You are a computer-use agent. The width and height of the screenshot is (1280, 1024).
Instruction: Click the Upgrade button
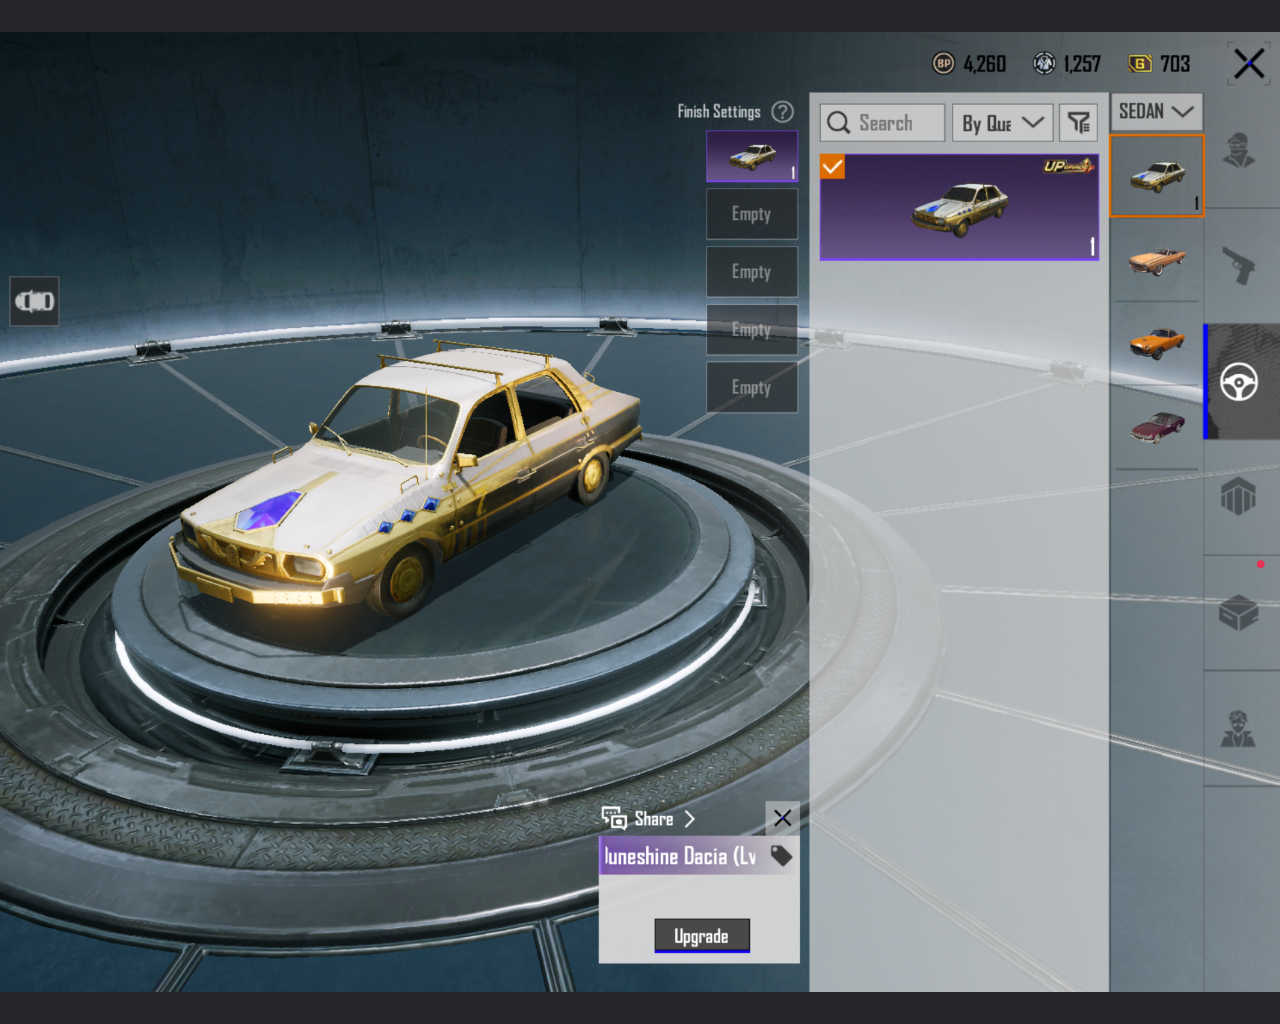click(702, 936)
